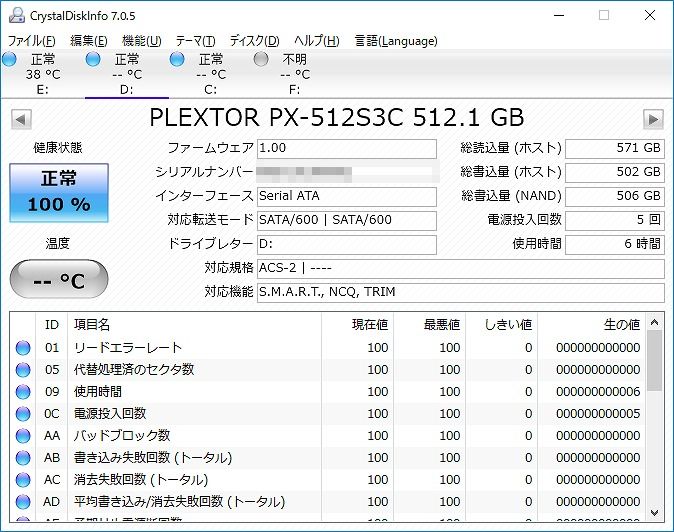Viewport: 674px width, 532px height.
Task: Open the ディスク(D) menu
Action: tap(254, 41)
